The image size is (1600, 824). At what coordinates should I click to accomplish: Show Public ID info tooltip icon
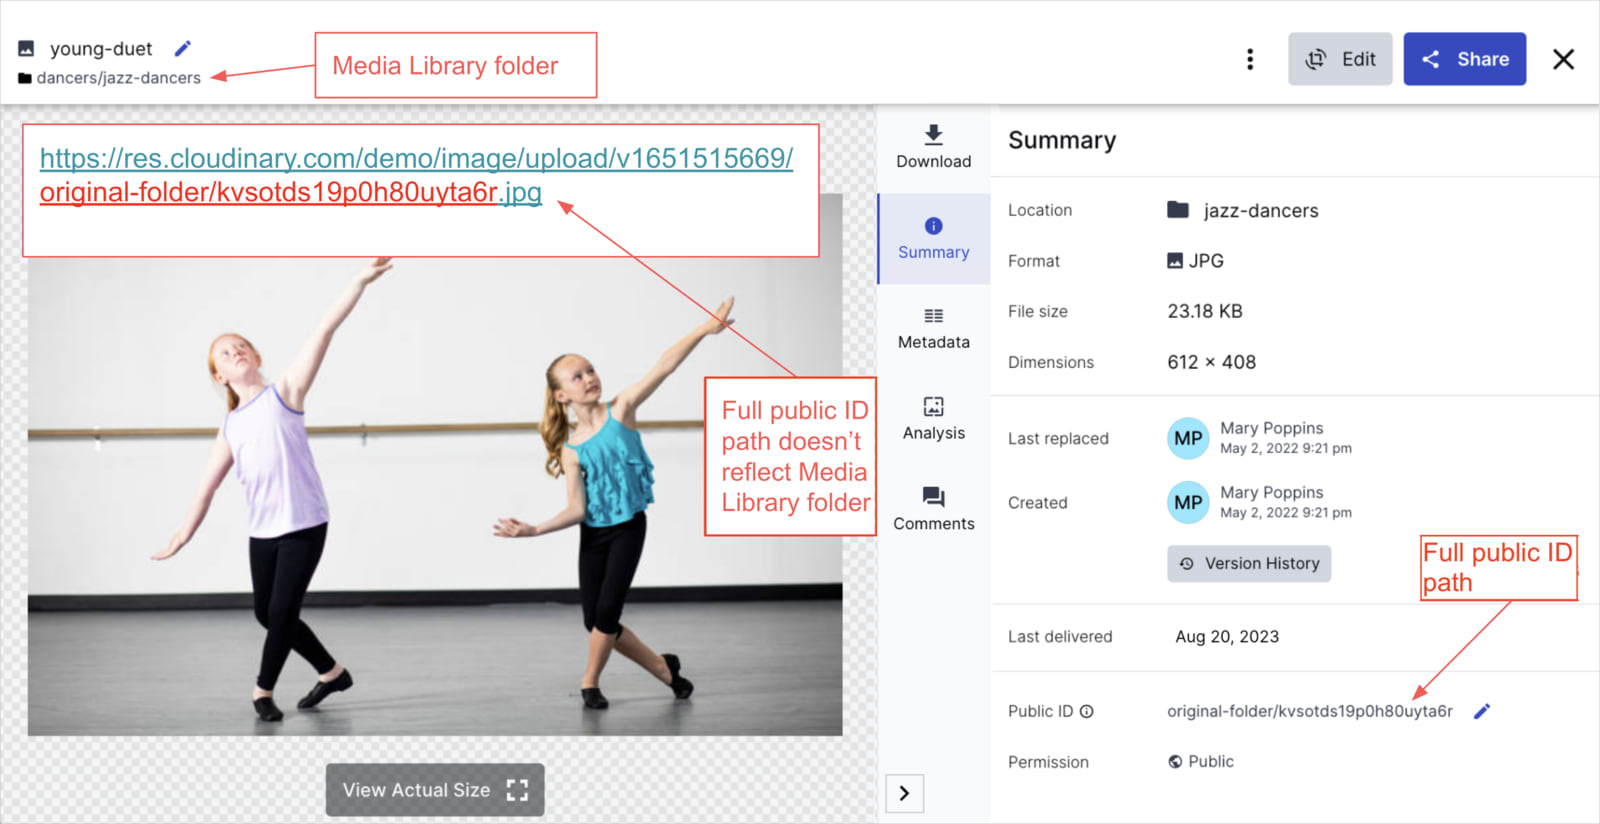(x=1087, y=712)
